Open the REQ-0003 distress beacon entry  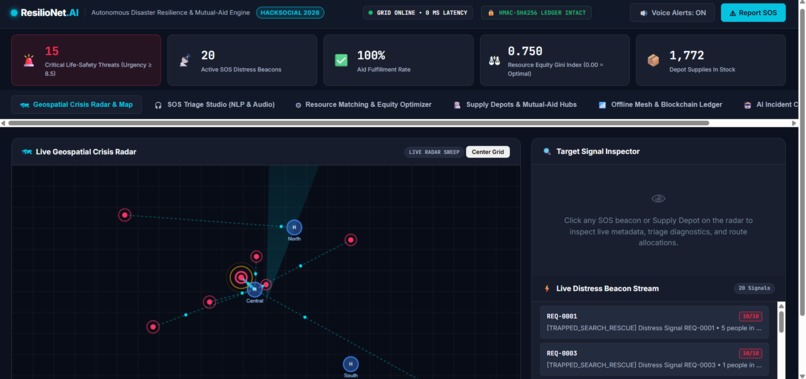[x=654, y=359]
